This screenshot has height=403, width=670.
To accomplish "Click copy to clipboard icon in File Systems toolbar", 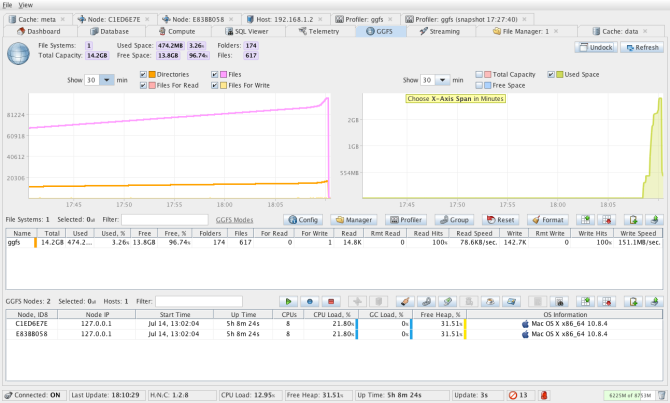I will click(633, 220).
